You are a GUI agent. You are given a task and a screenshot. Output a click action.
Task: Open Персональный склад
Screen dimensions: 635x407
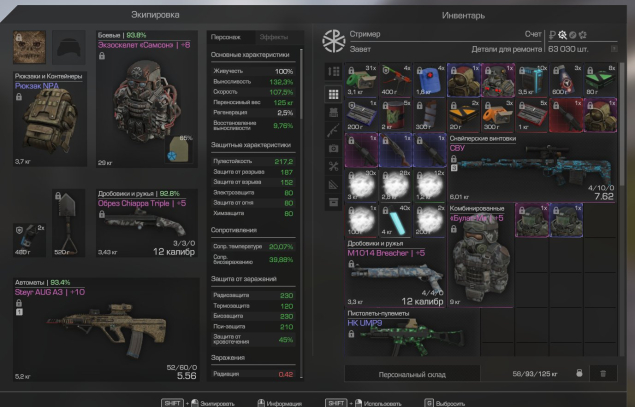[x=412, y=375]
